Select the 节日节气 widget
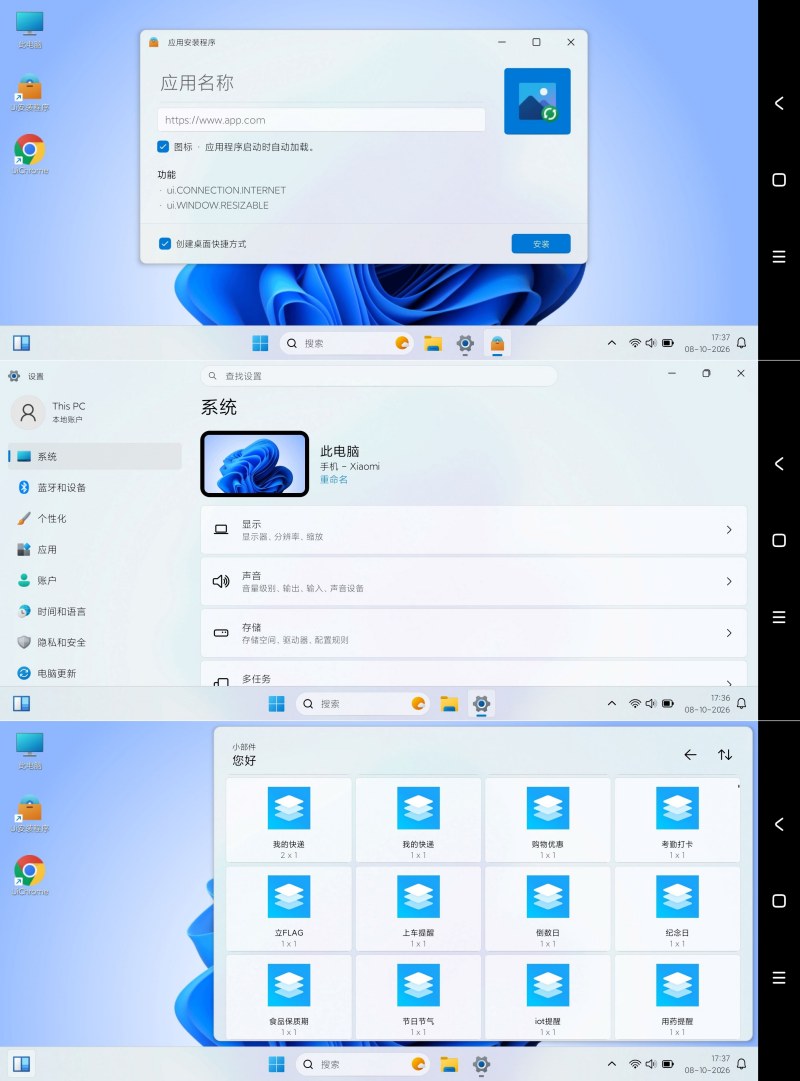800x1081 pixels. pyautogui.click(x=418, y=997)
